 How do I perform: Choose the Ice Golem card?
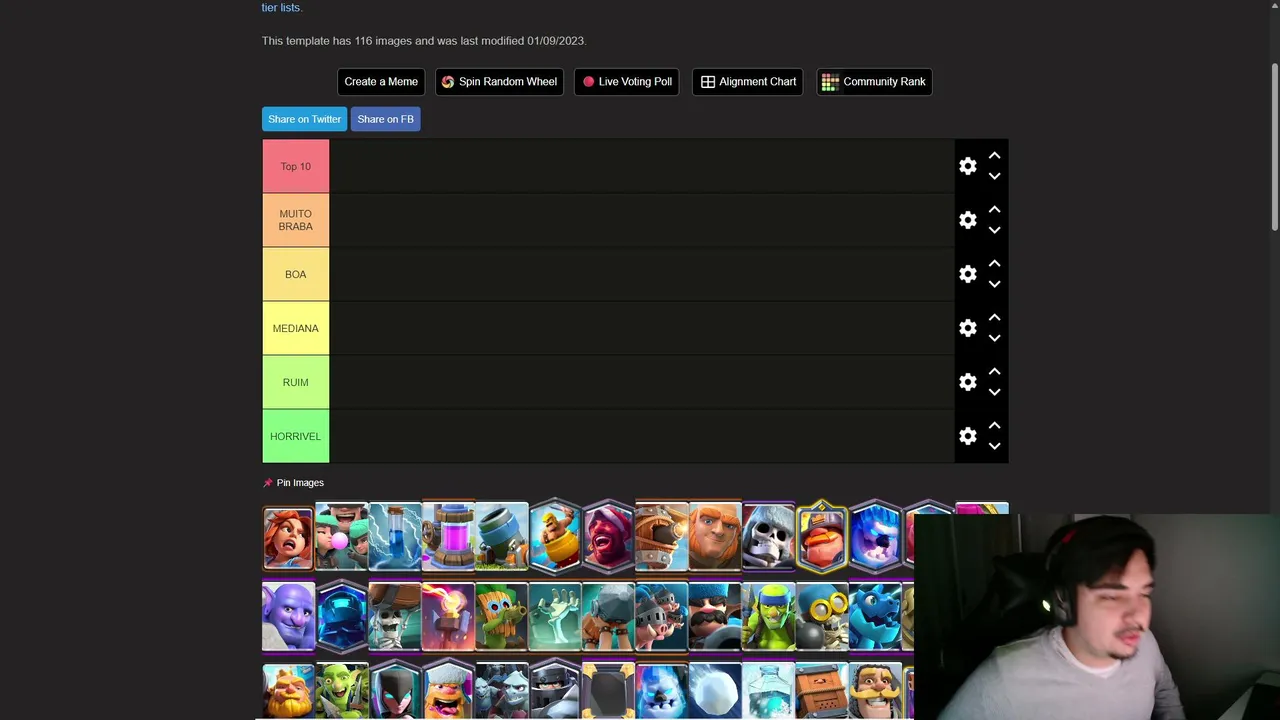point(661,691)
